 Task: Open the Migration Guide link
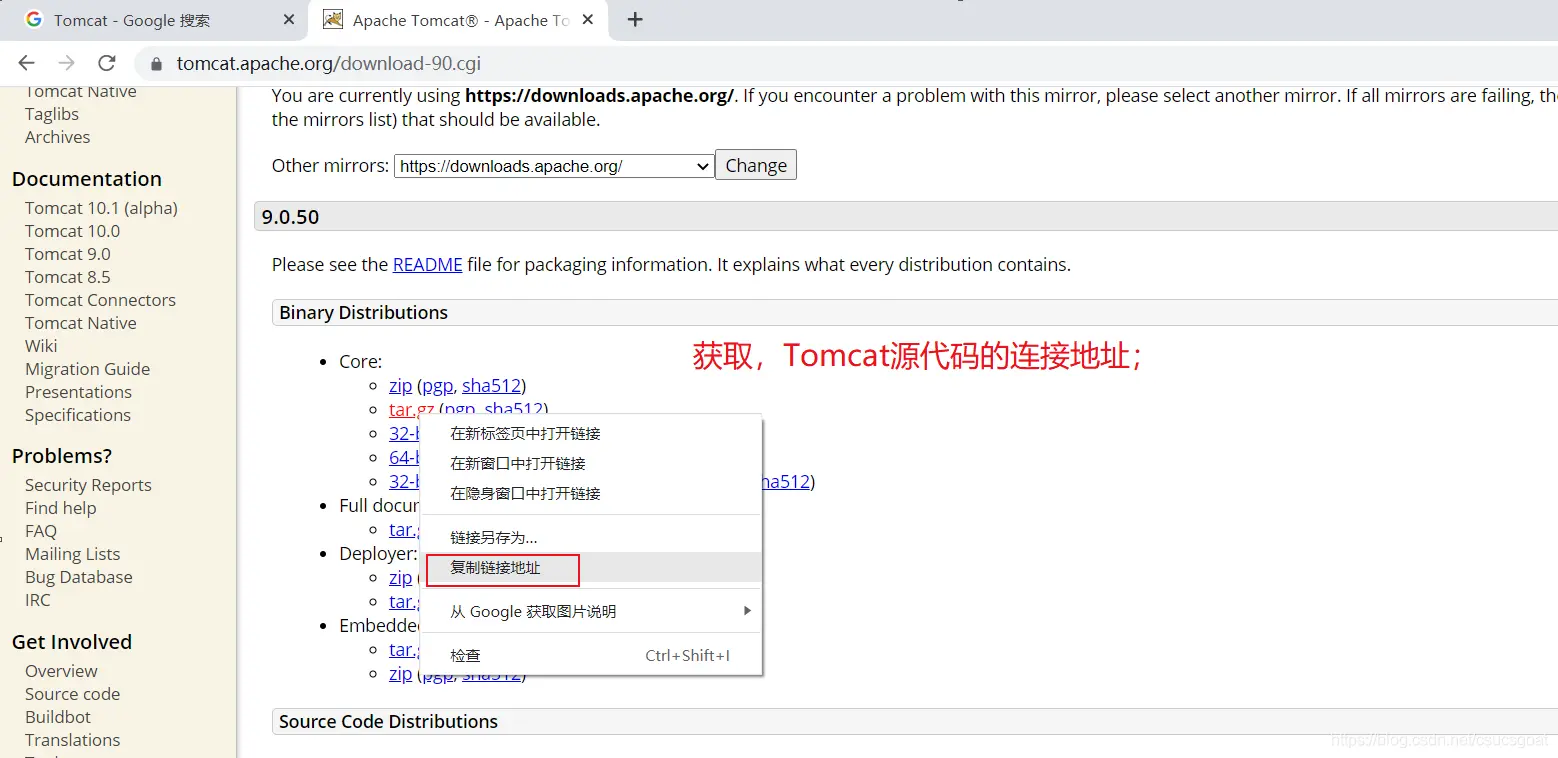tap(87, 369)
